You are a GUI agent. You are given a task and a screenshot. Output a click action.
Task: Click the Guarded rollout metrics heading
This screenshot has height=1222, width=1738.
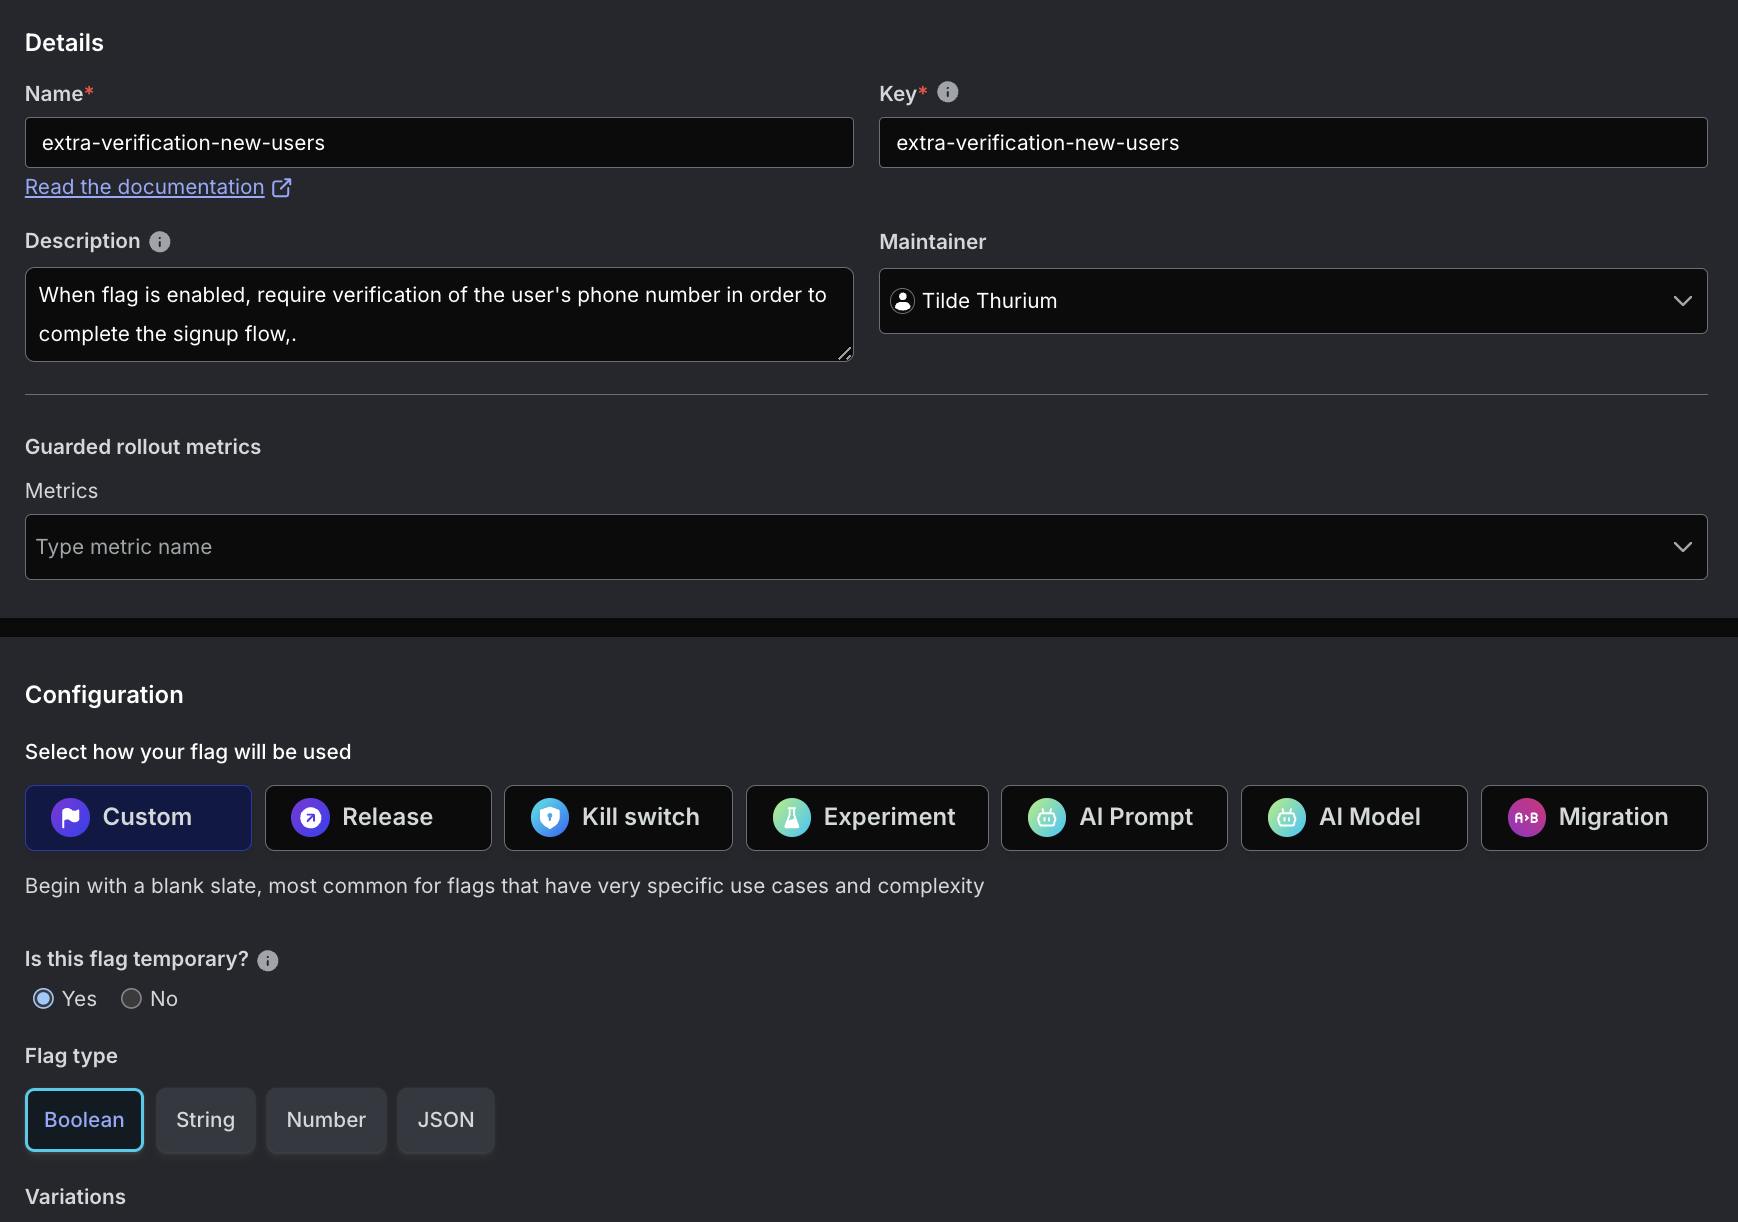coord(143,447)
